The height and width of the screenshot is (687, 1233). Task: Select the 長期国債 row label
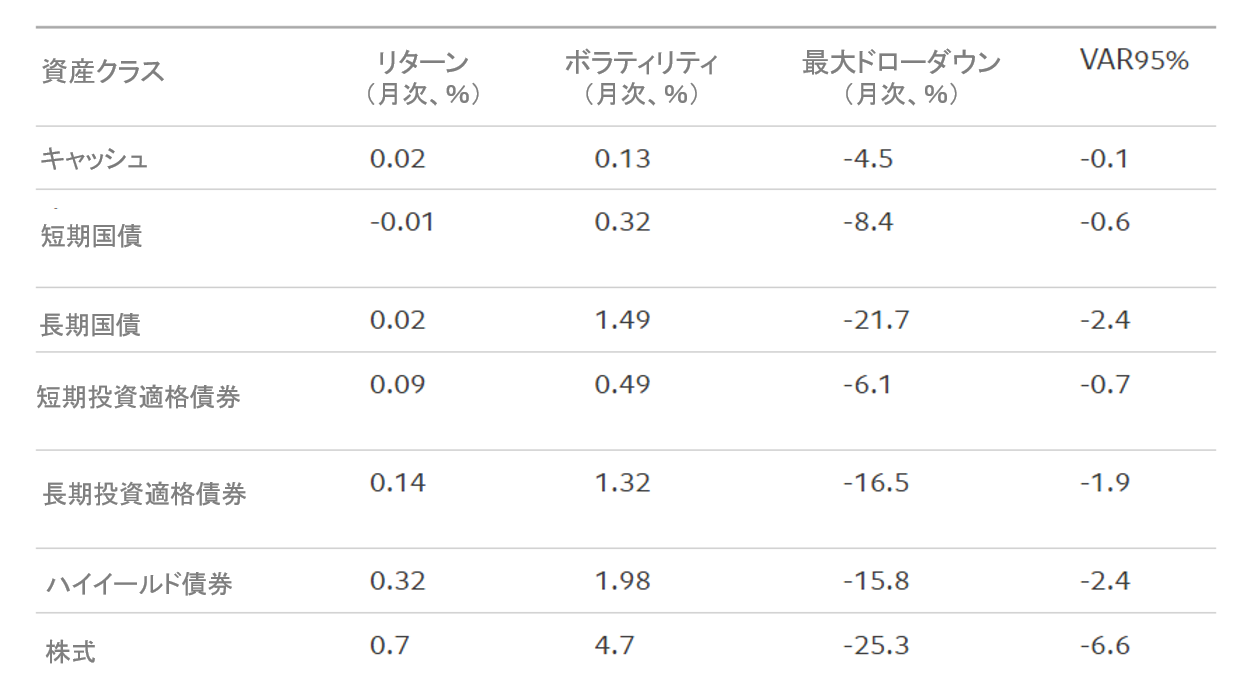(x=91, y=325)
